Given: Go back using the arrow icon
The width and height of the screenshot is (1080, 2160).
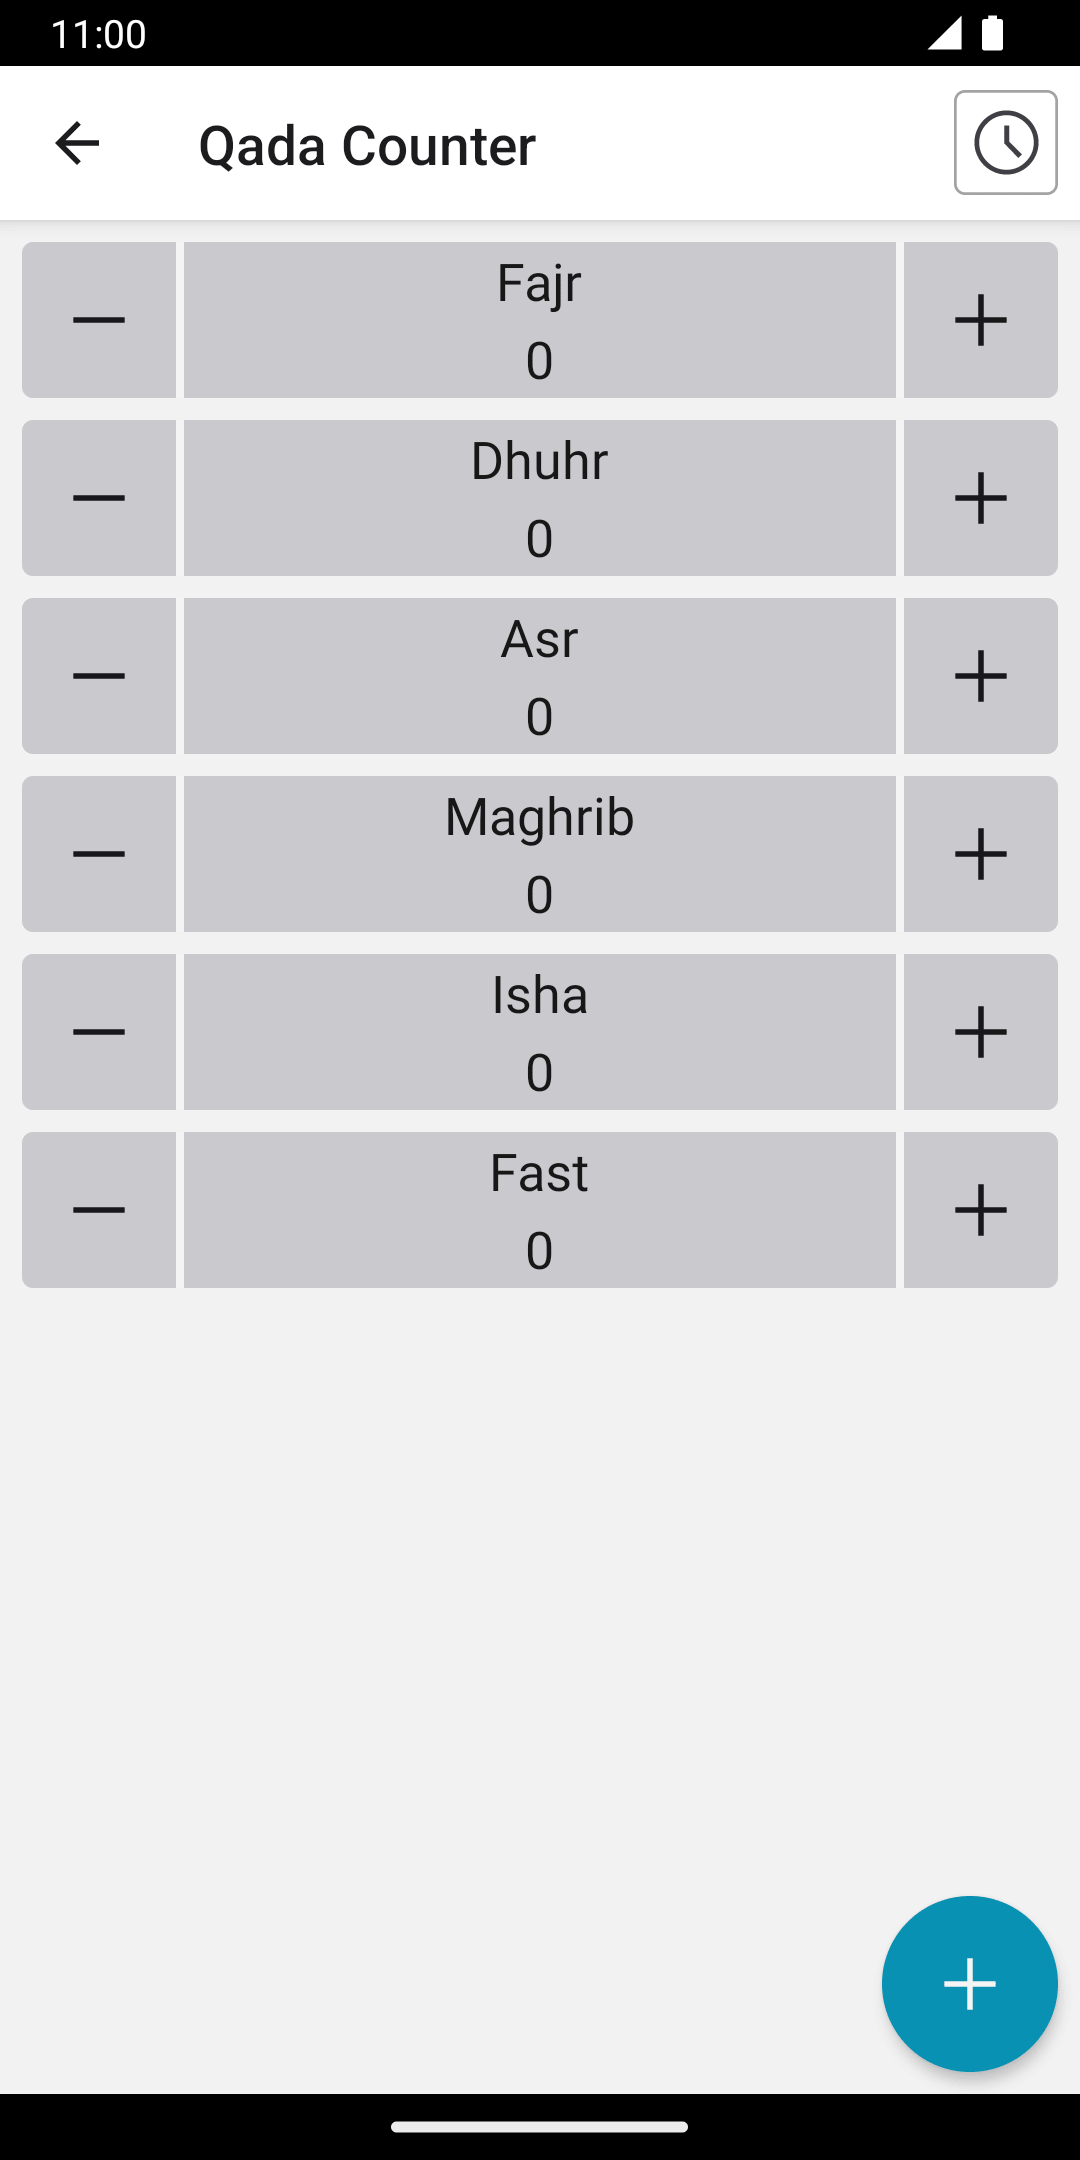Looking at the screenshot, I should click(77, 143).
